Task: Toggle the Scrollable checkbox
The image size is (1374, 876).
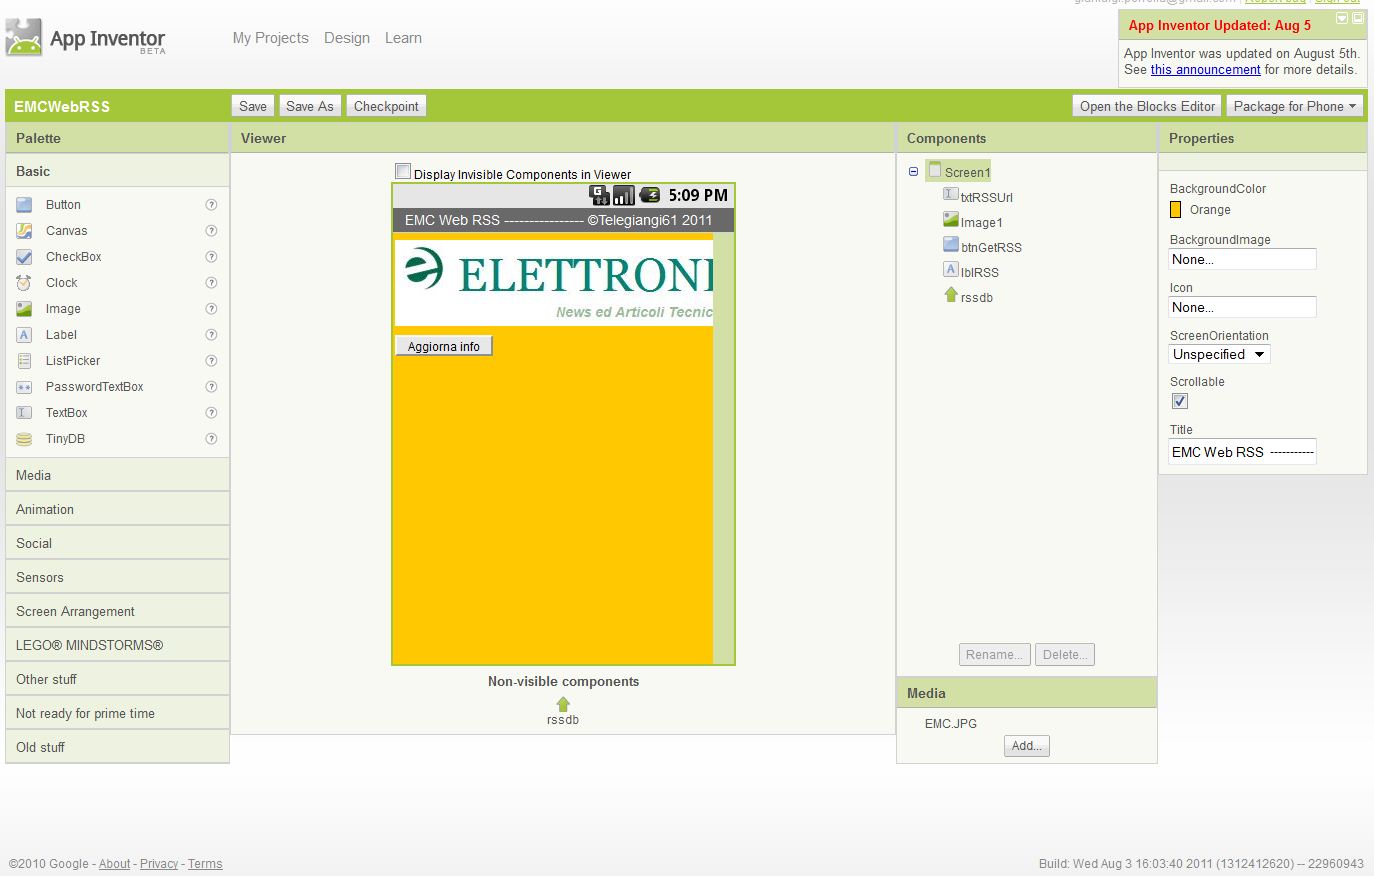Action: pyautogui.click(x=1180, y=401)
